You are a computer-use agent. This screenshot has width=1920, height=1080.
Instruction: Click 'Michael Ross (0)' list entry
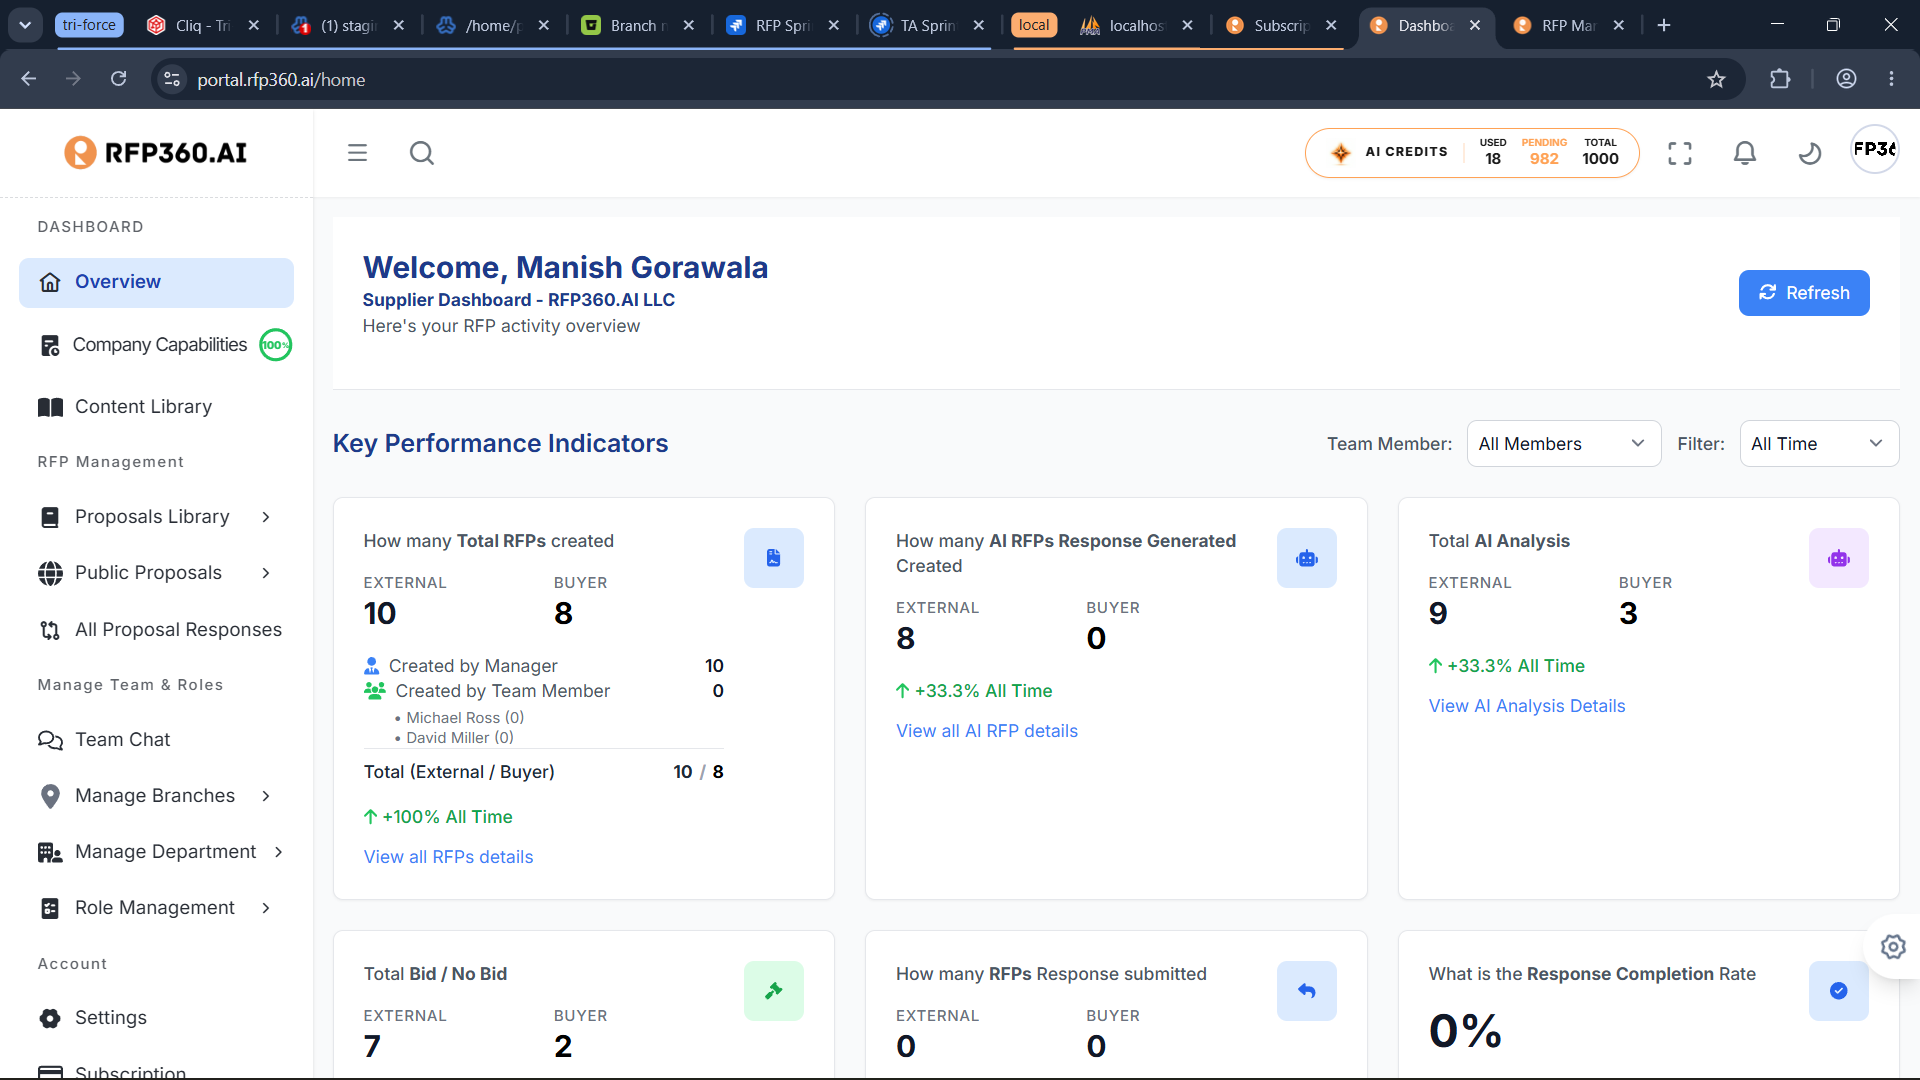pos(465,718)
